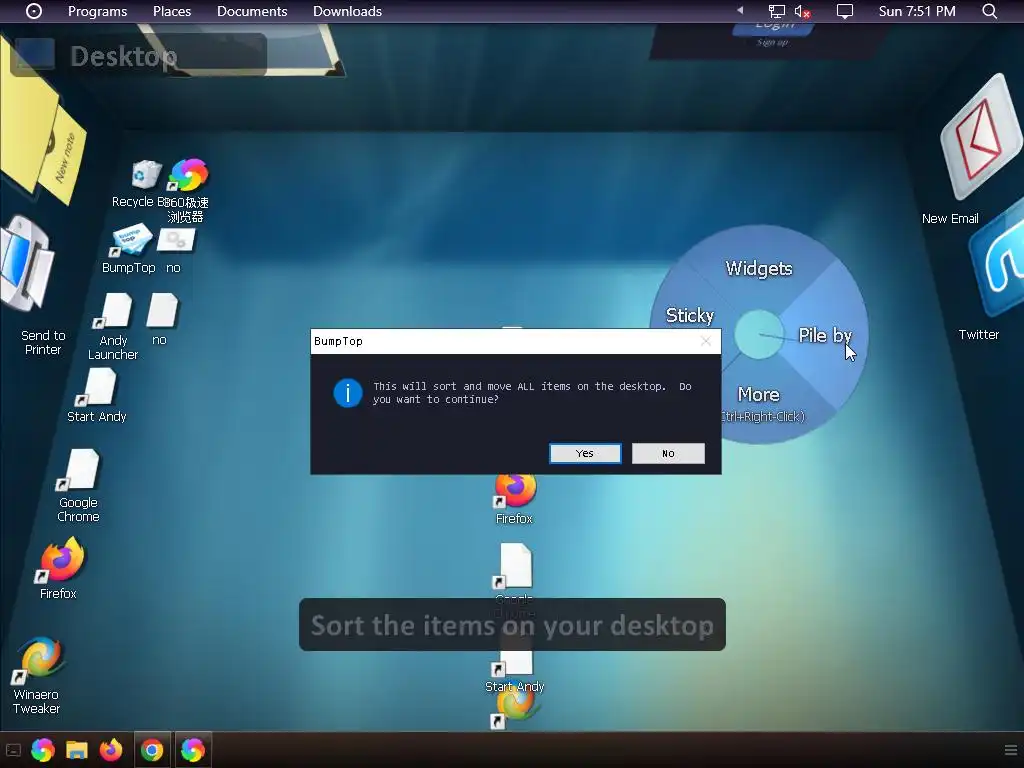Choose Sticky in the pie menu
Screen dimensions: 1024x768
click(690, 315)
